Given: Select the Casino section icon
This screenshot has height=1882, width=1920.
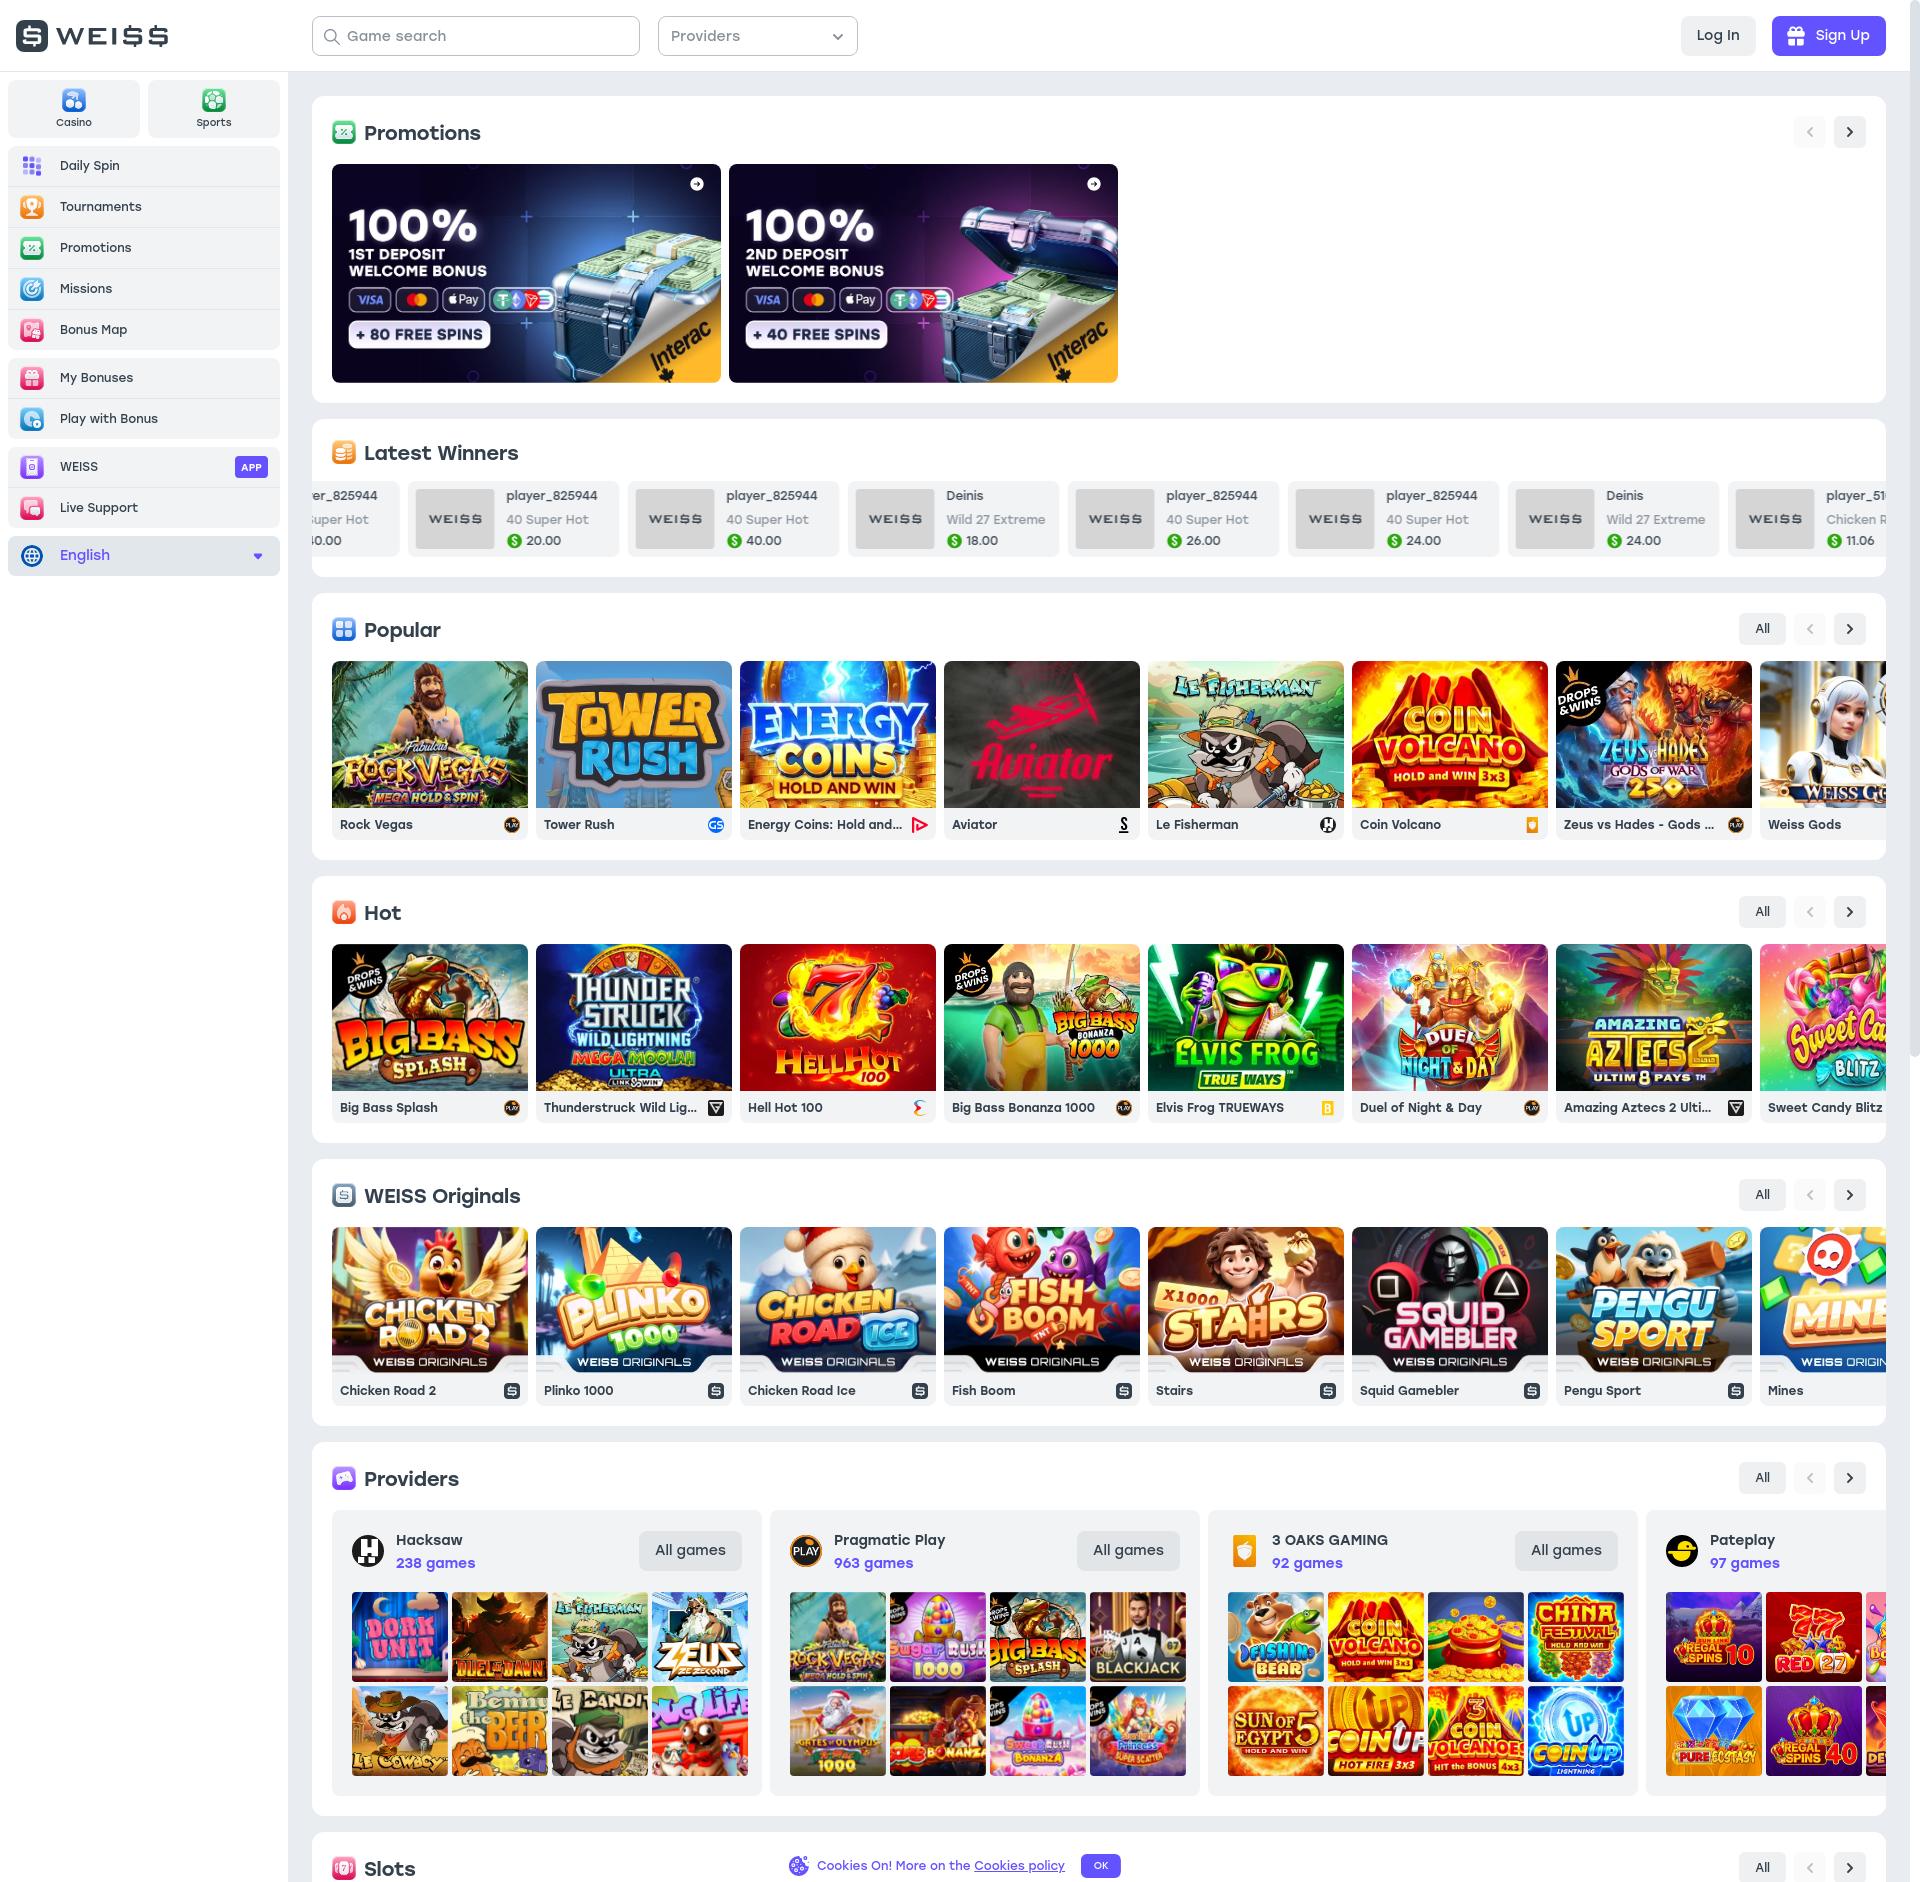Looking at the screenshot, I should point(73,100).
